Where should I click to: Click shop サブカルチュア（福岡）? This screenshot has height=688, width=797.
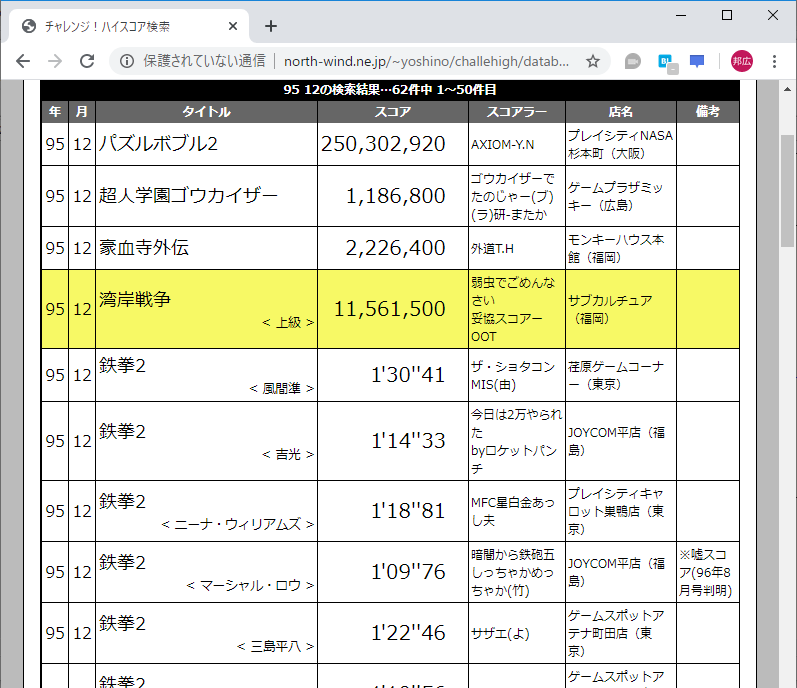610,309
